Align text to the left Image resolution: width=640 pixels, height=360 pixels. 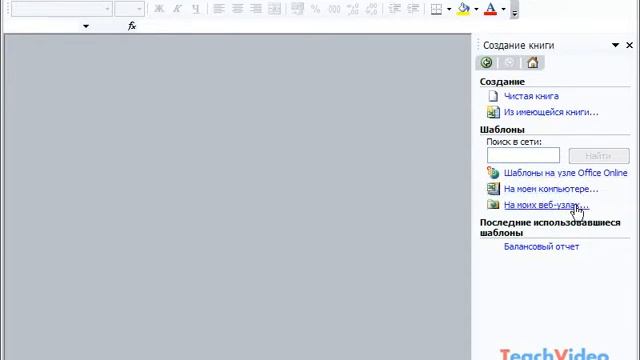(219, 9)
